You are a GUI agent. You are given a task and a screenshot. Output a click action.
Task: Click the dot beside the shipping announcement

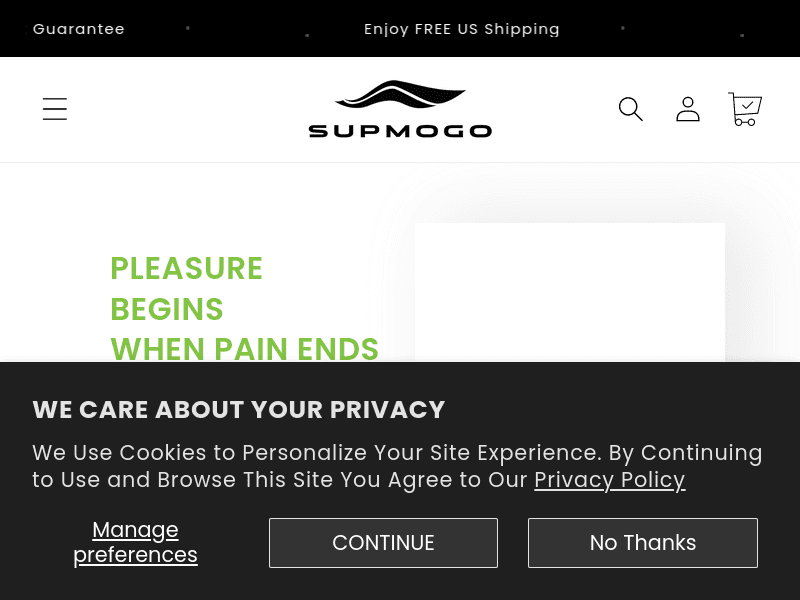(624, 29)
